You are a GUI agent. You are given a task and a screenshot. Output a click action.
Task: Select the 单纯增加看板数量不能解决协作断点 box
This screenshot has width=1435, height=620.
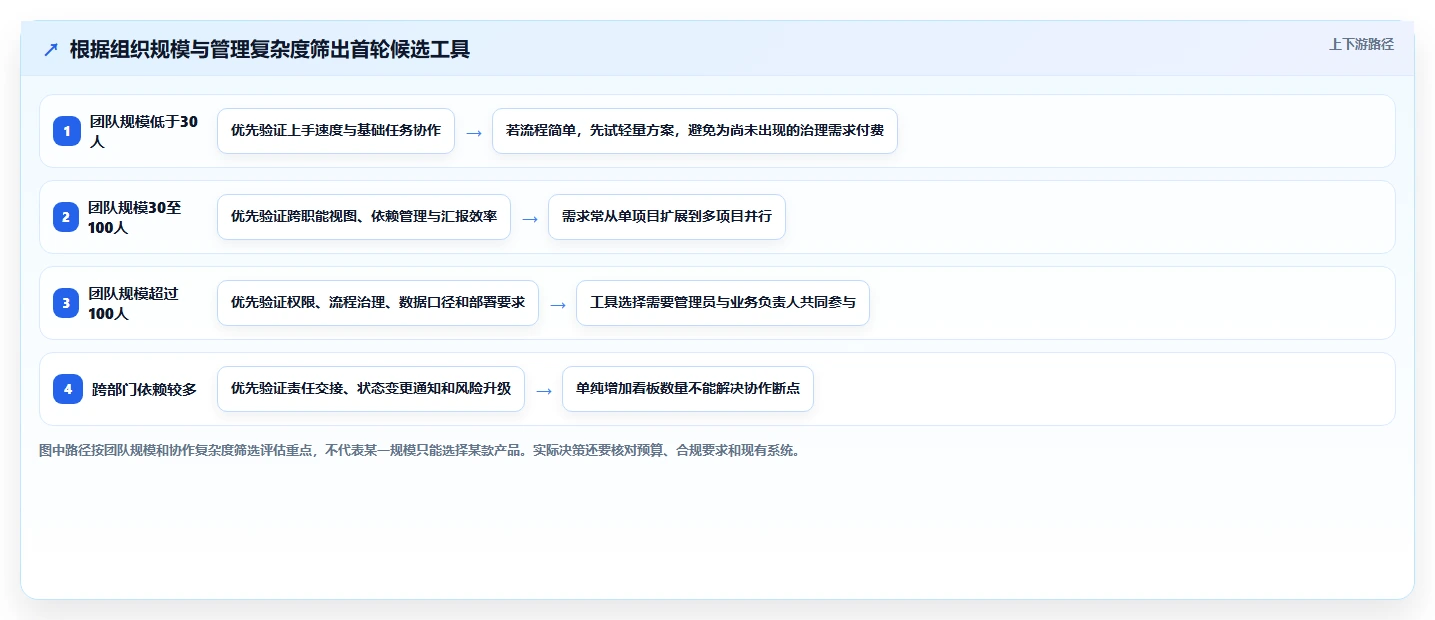click(x=688, y=389)
